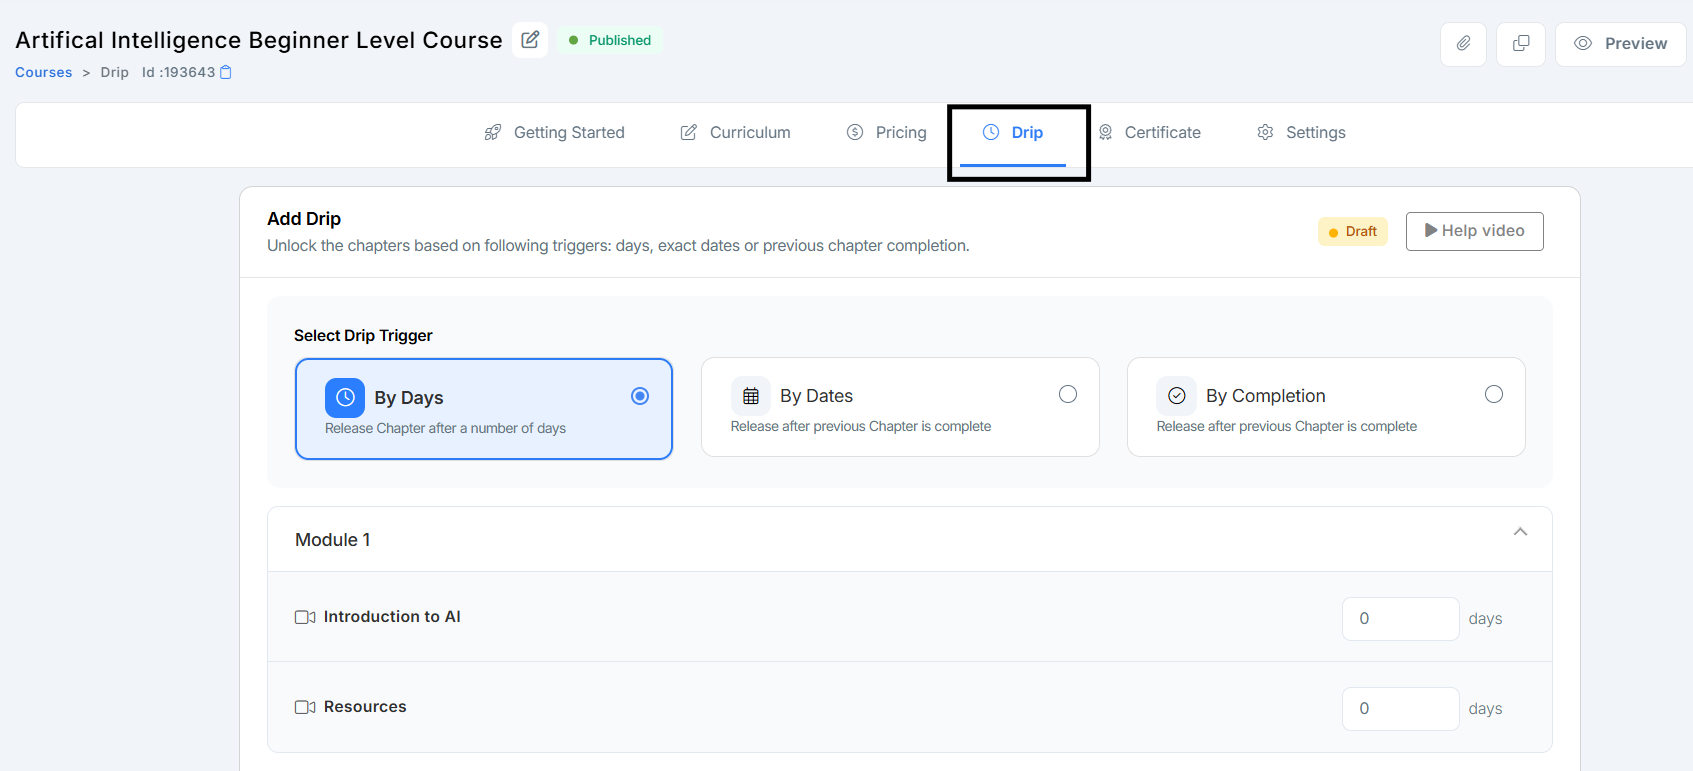Screen dimensions: 1693x771
Task: Open the Settings tab
Action: pyautogui.click(x=1301, y=133)
